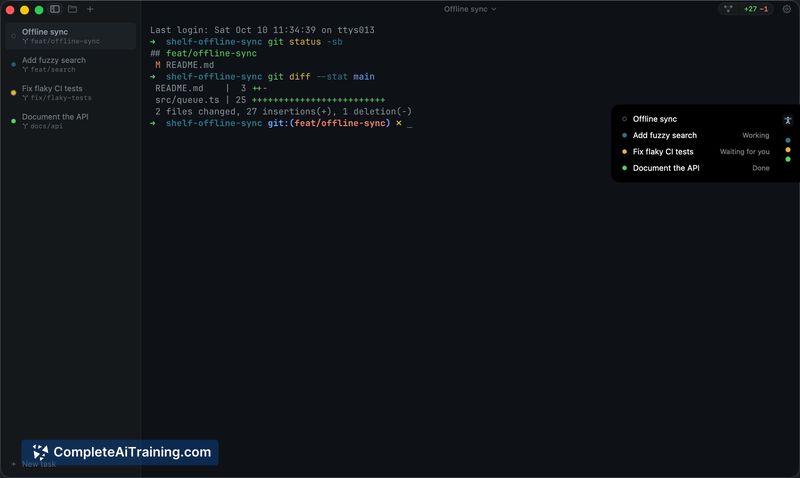This screenshot has width=800, height=478.
Task: Click floating panel dot beside Offline sync
Action: click(x=624, y=119)
